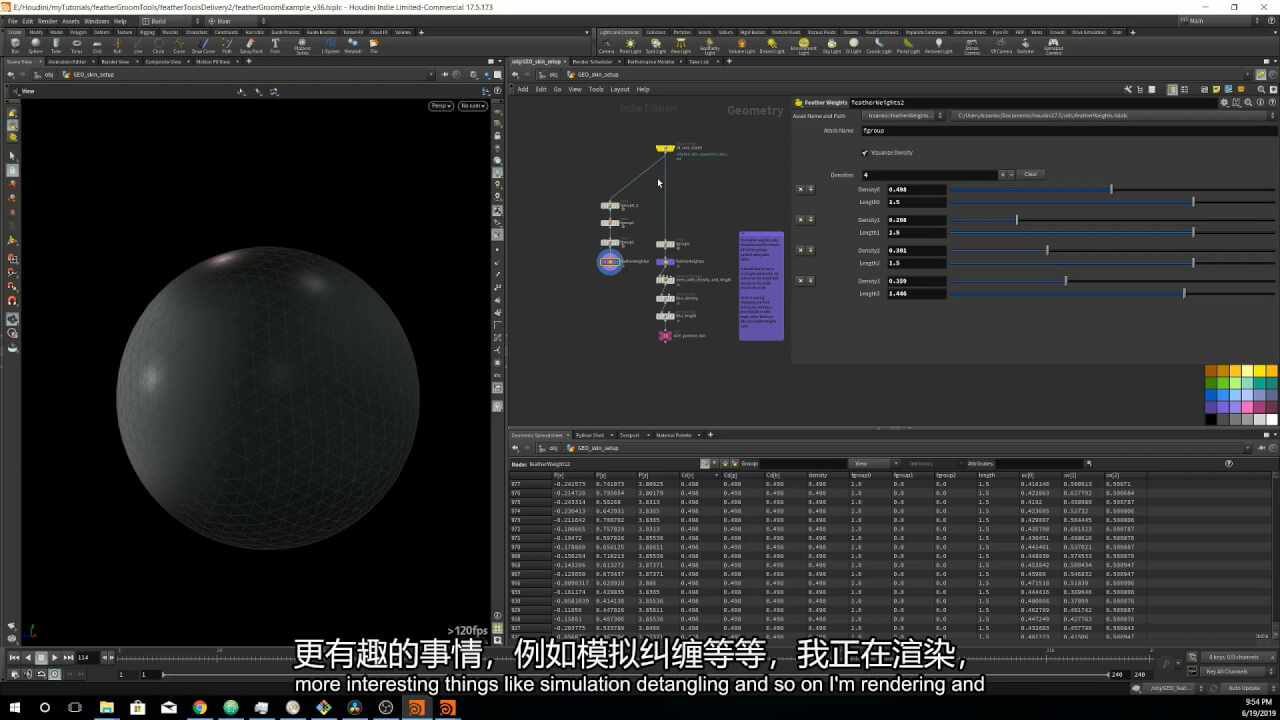Toggle Auto Update mode at bottom right

pos(1244,688)
